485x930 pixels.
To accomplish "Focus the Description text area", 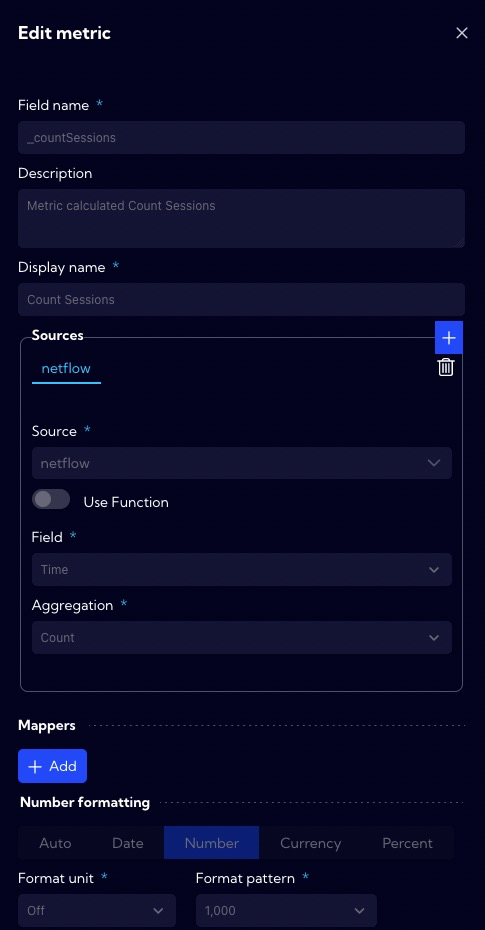I will point(241,218).
